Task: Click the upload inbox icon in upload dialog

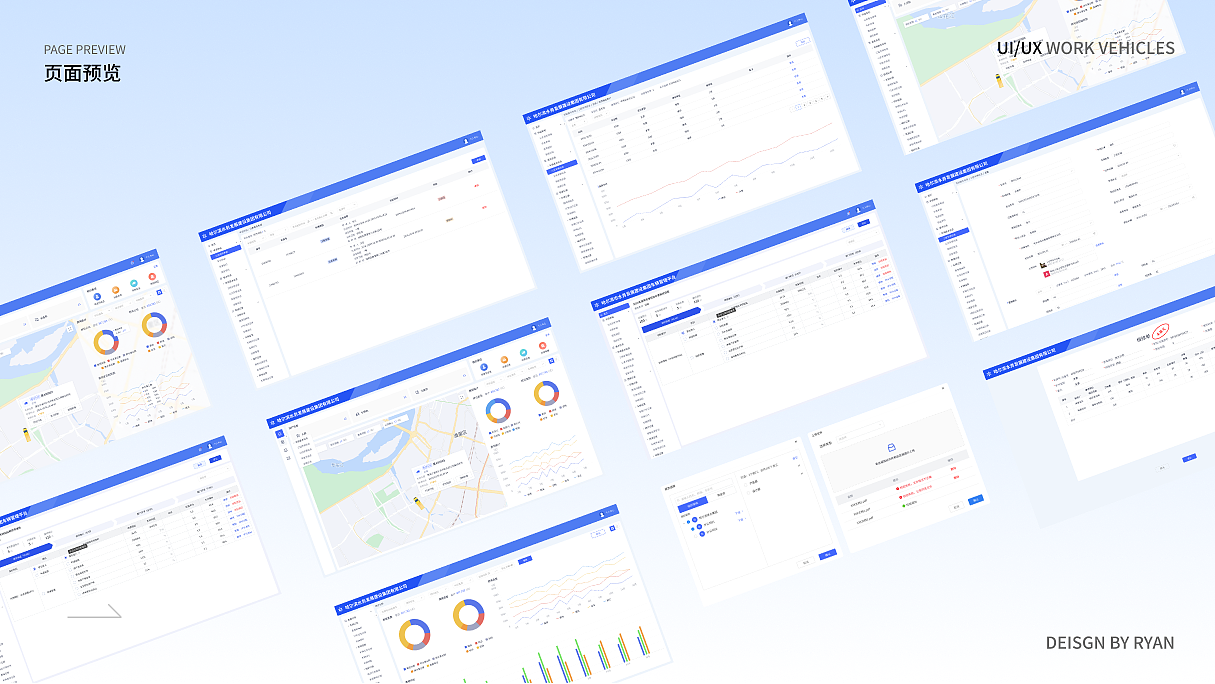Action: (891, 448)
